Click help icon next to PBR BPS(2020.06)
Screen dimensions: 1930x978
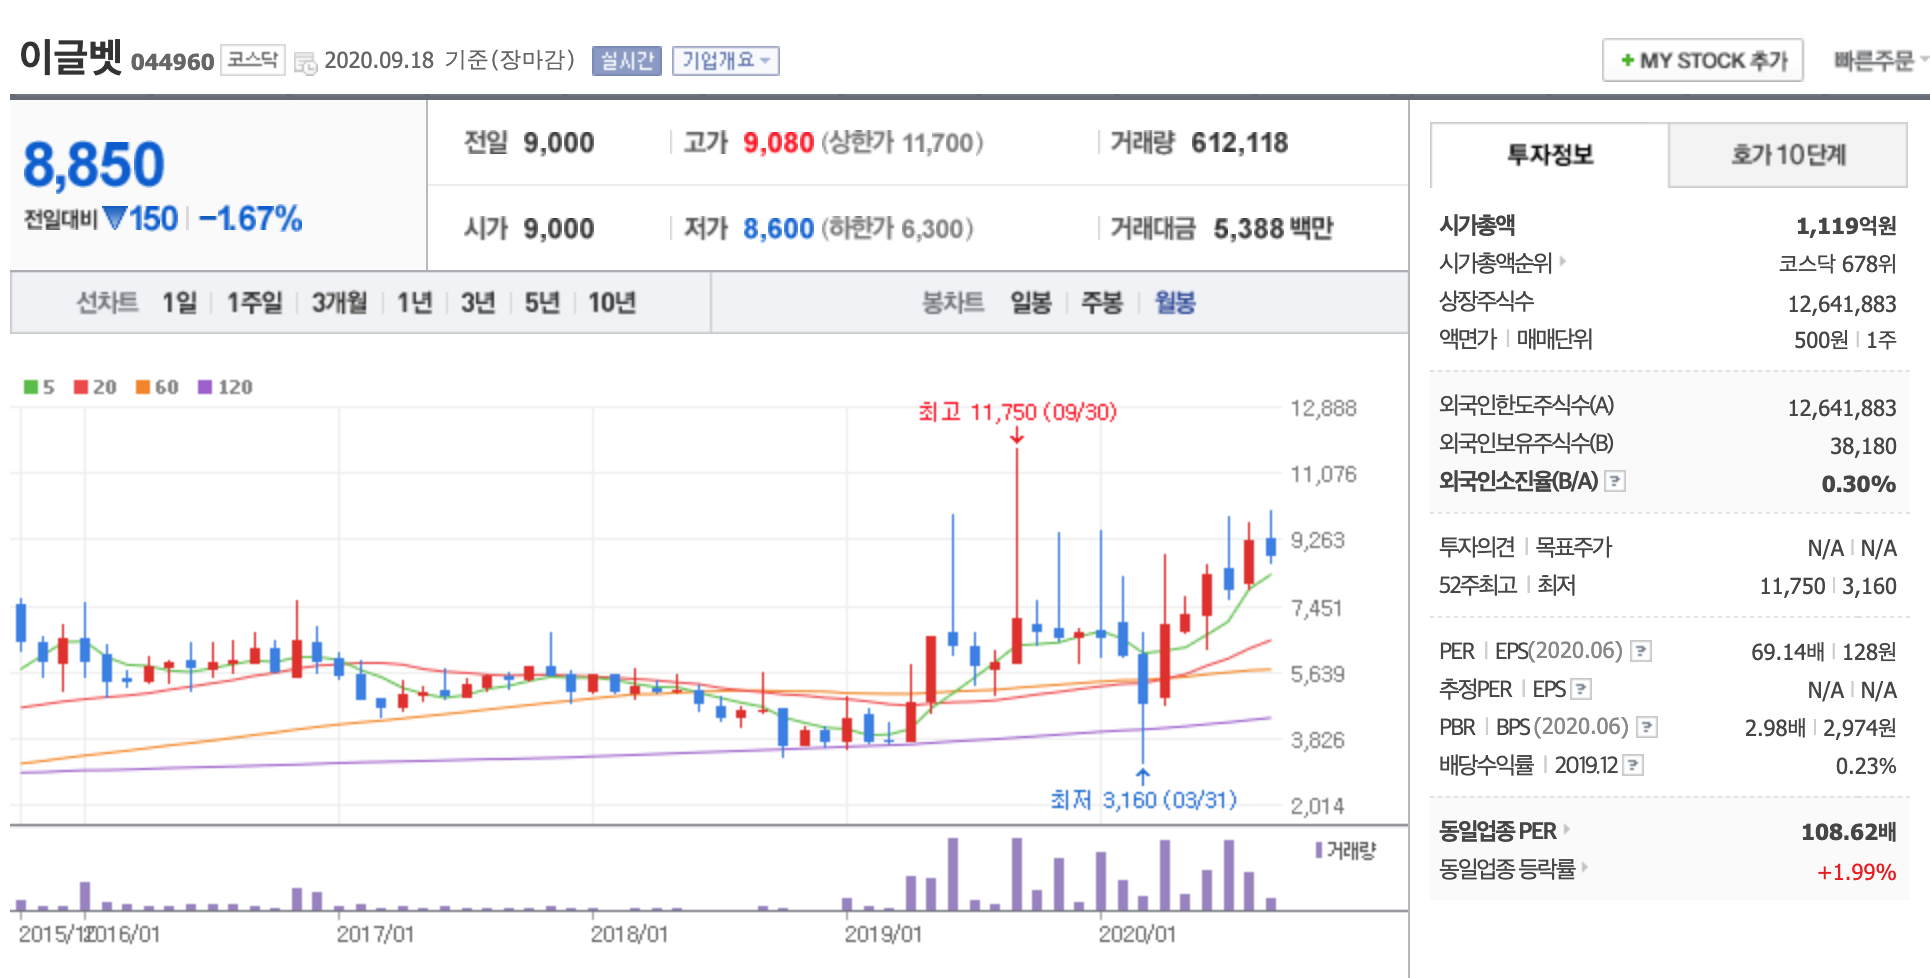click(x=1647, y=727)
